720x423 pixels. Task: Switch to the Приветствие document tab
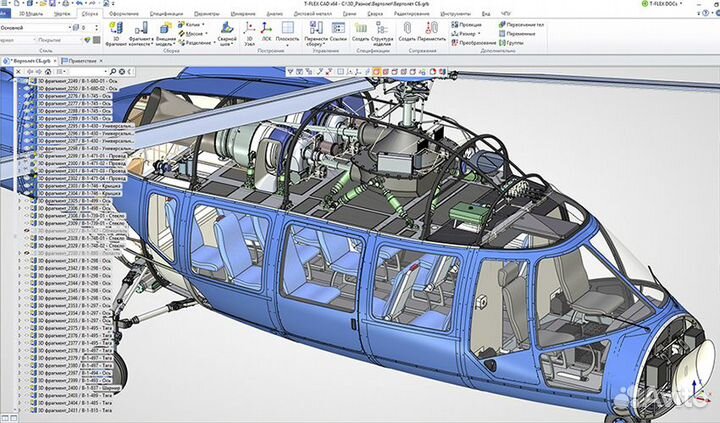coord(82,61)
